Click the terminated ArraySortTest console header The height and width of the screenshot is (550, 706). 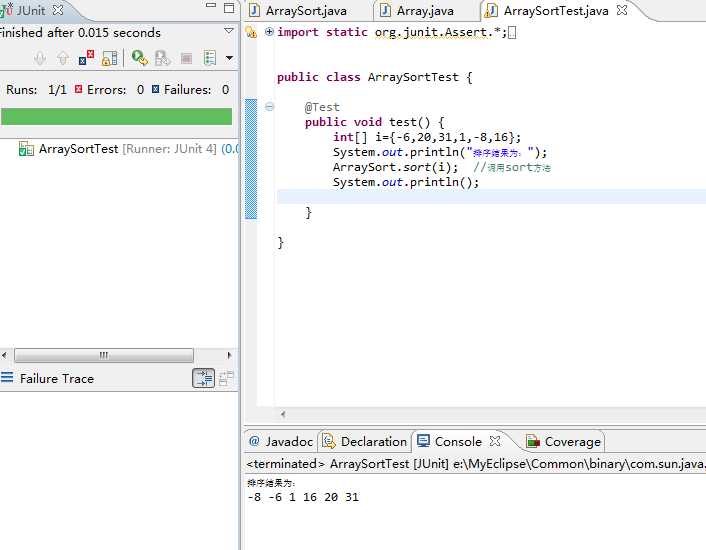tap(476, 464)
